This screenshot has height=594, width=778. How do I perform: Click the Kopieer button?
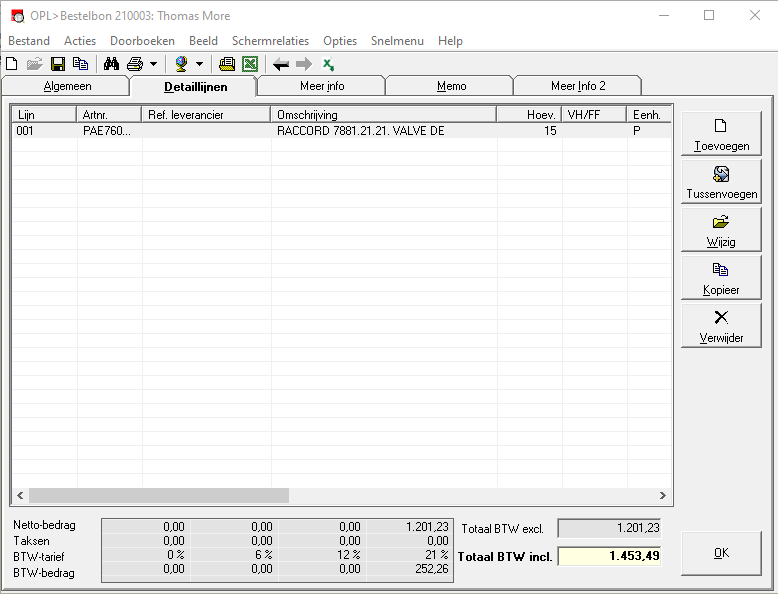pyautogui.click(x=721, y=277)
